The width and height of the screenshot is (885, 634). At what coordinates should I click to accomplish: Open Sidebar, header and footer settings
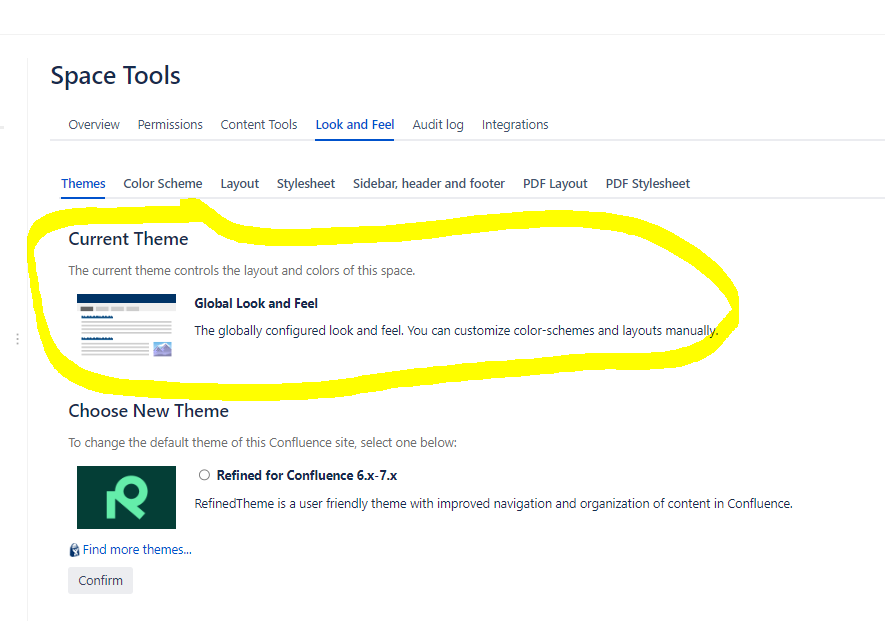(x=428, y=184)
